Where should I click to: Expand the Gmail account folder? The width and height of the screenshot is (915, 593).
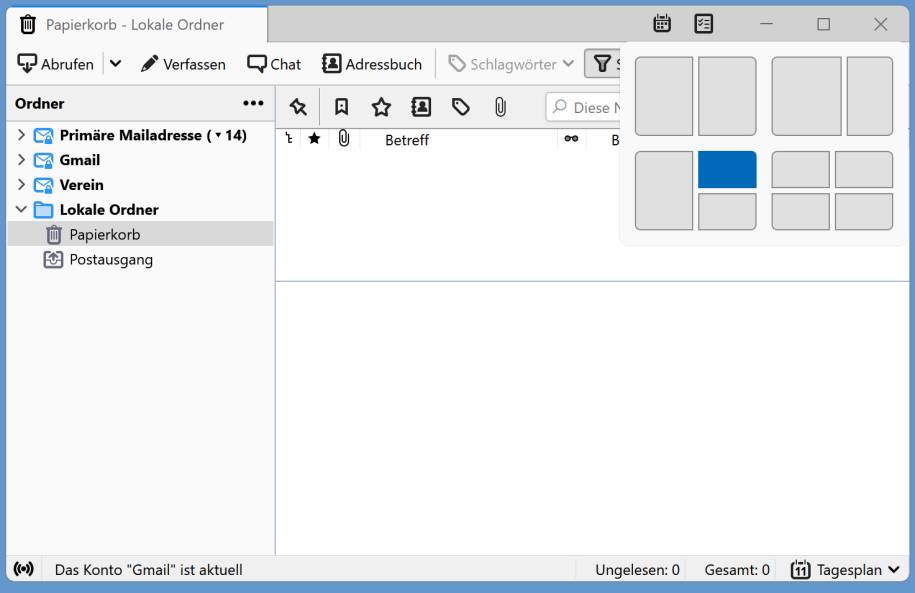pos(22,159)
